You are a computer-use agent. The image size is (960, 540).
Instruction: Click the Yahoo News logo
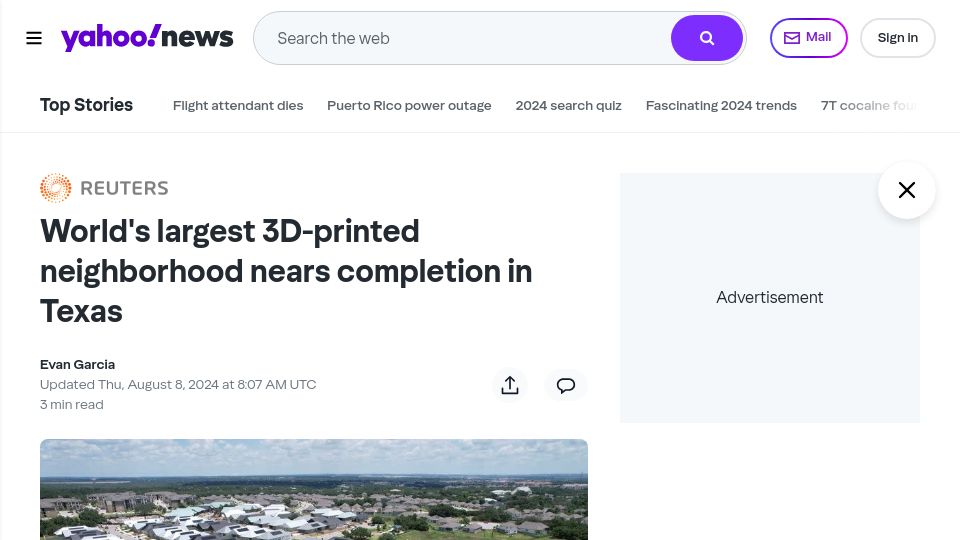coord(147,38)
